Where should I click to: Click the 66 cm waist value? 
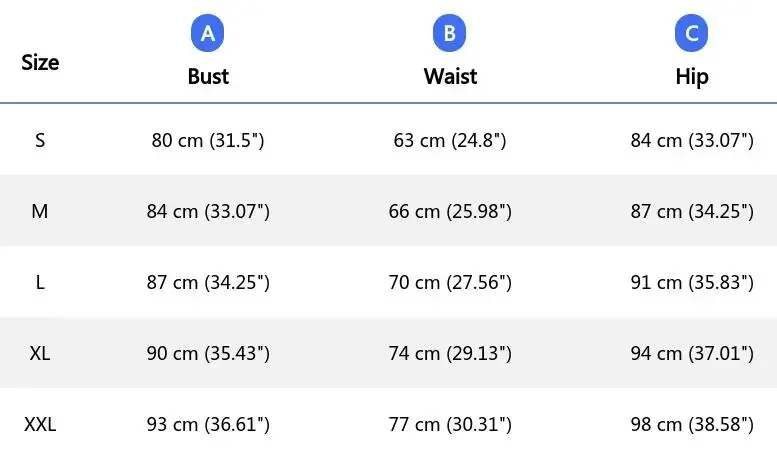pos(450,211)
